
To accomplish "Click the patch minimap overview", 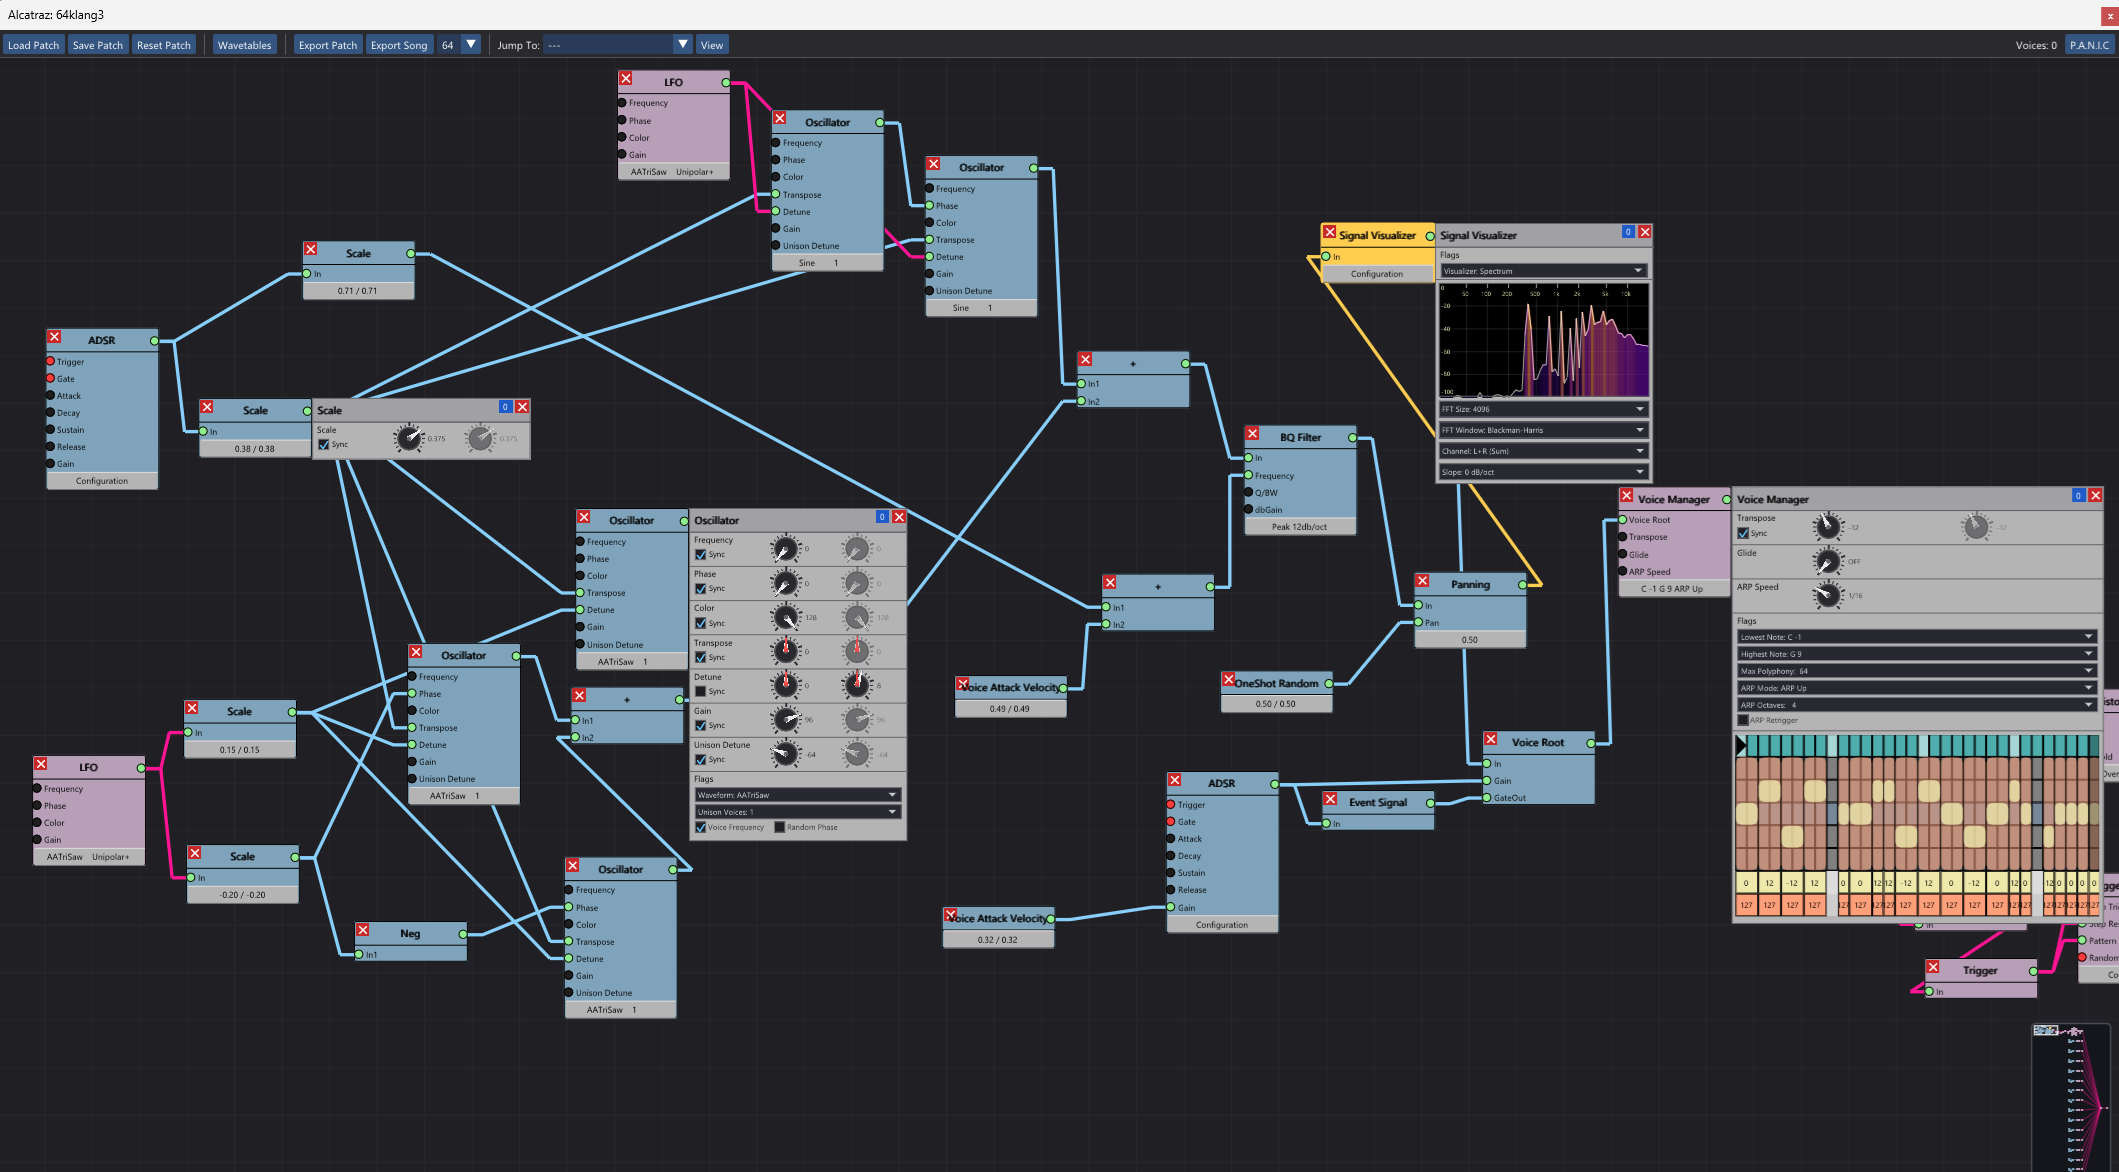I will click(2073, 1097).
